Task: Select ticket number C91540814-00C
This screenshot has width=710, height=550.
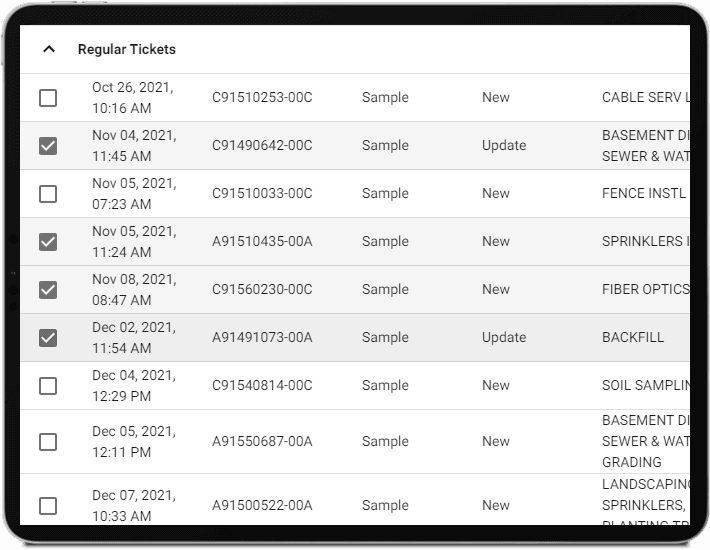Action: [x=262, y=385]
